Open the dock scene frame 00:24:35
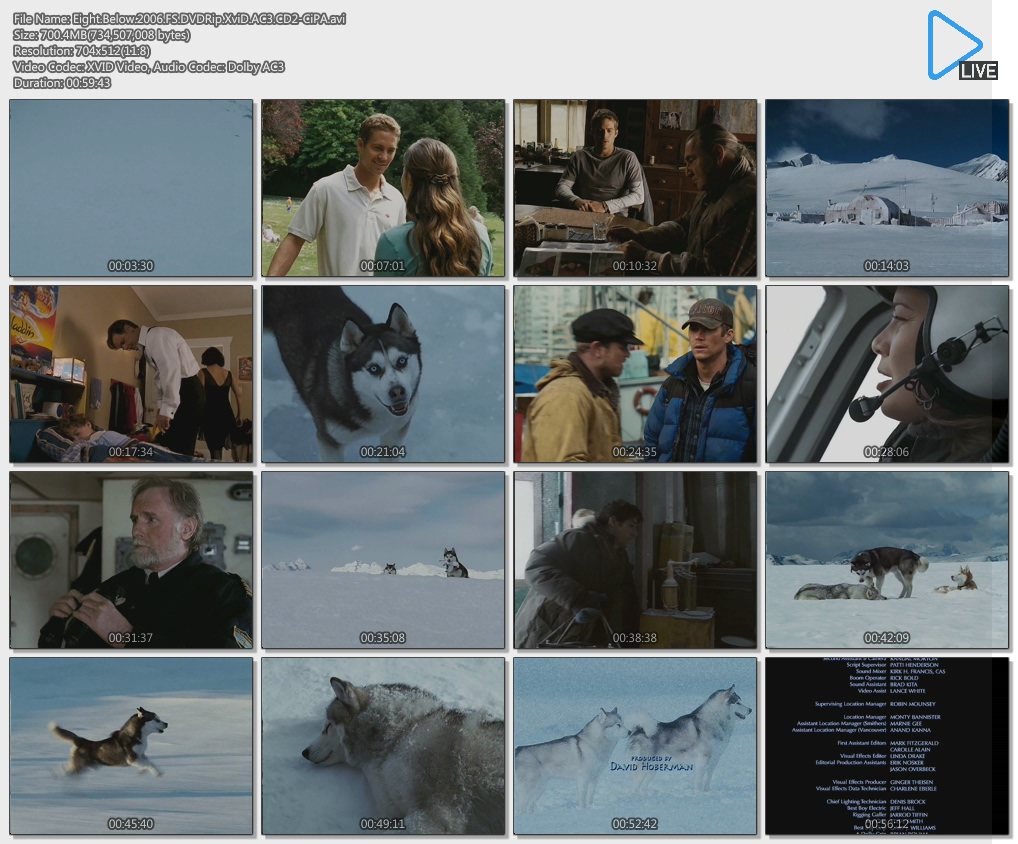Screen dimensions: 1018x844 (x=635, y=374)
